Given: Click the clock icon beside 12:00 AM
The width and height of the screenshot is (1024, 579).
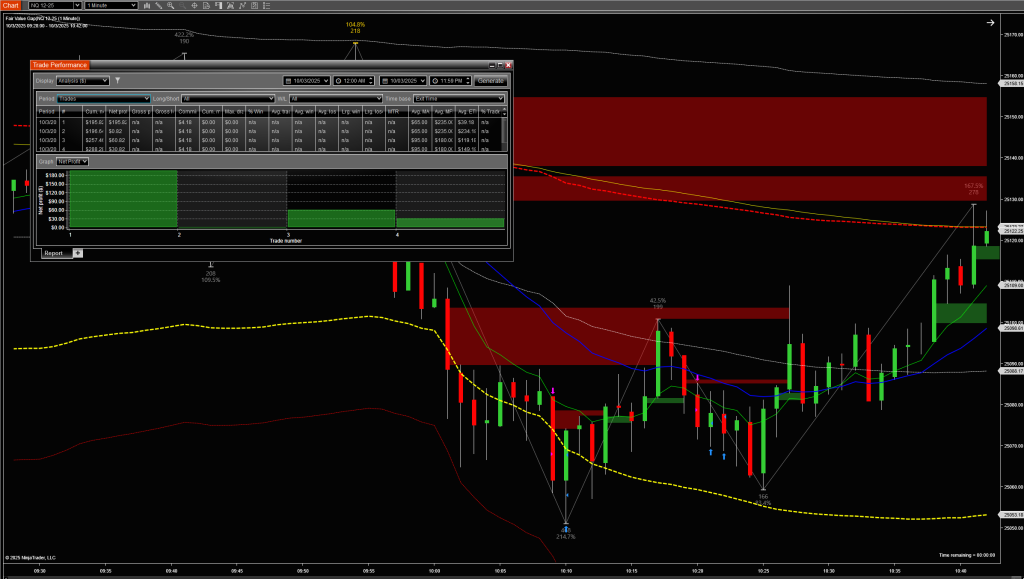Looking at the screenshot, I should coord(339,80).
